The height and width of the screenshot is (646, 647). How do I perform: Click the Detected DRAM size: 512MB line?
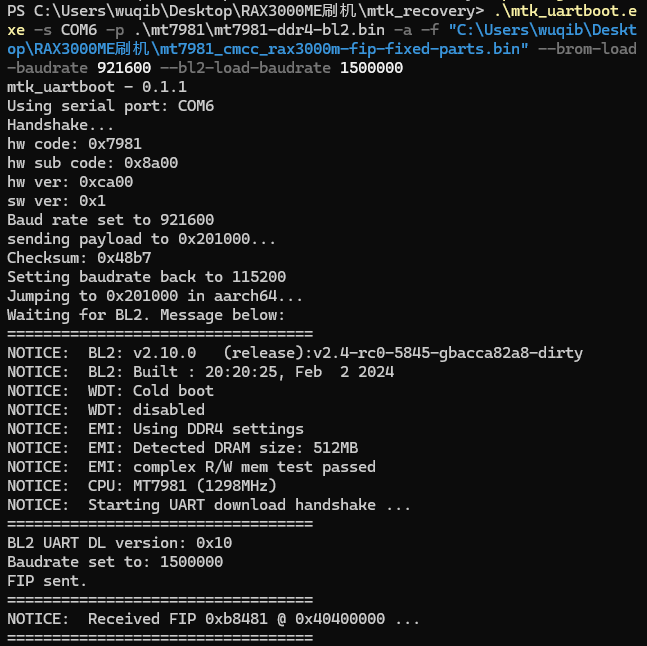coord(182,448)
